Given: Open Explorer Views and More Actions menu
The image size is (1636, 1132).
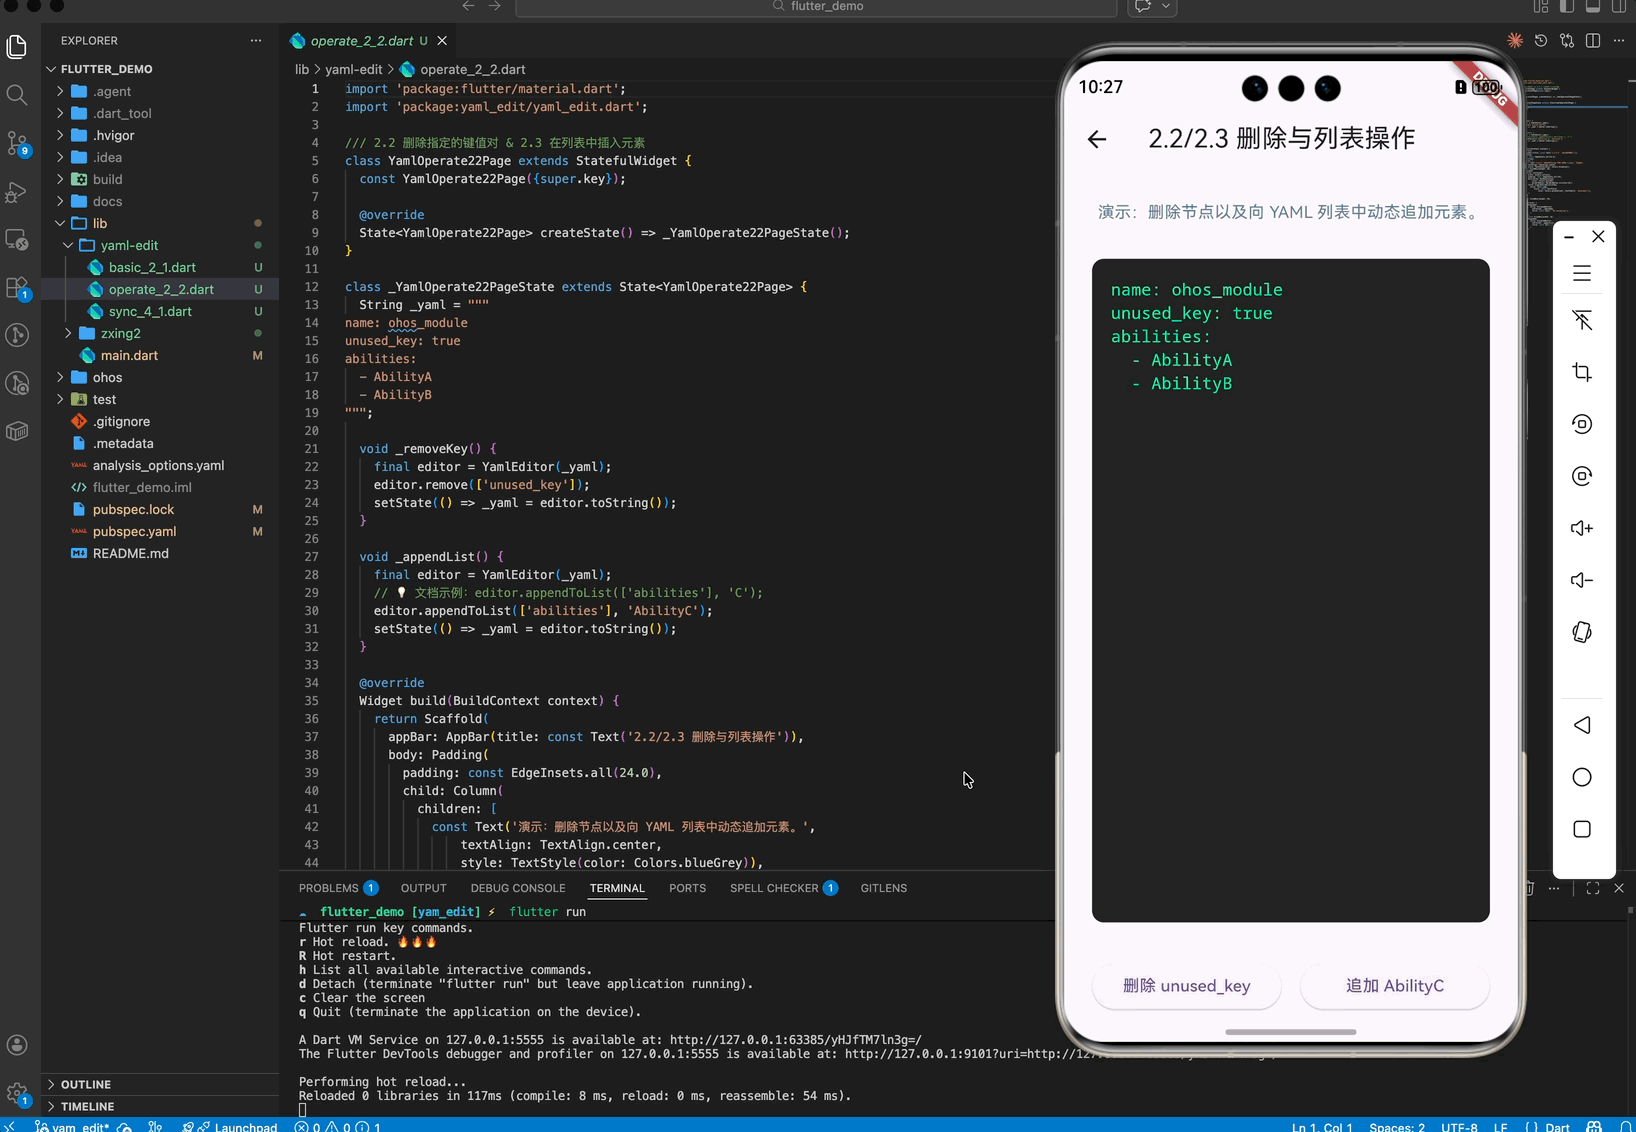Looking at the screenshot, I should (256, 40).
